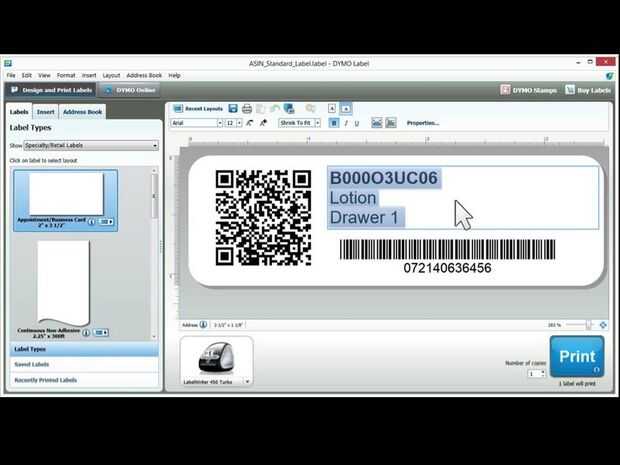Select landscape label orientation icon
The height and width of the screenshot is (465, 620).
[x=346, y=108]
